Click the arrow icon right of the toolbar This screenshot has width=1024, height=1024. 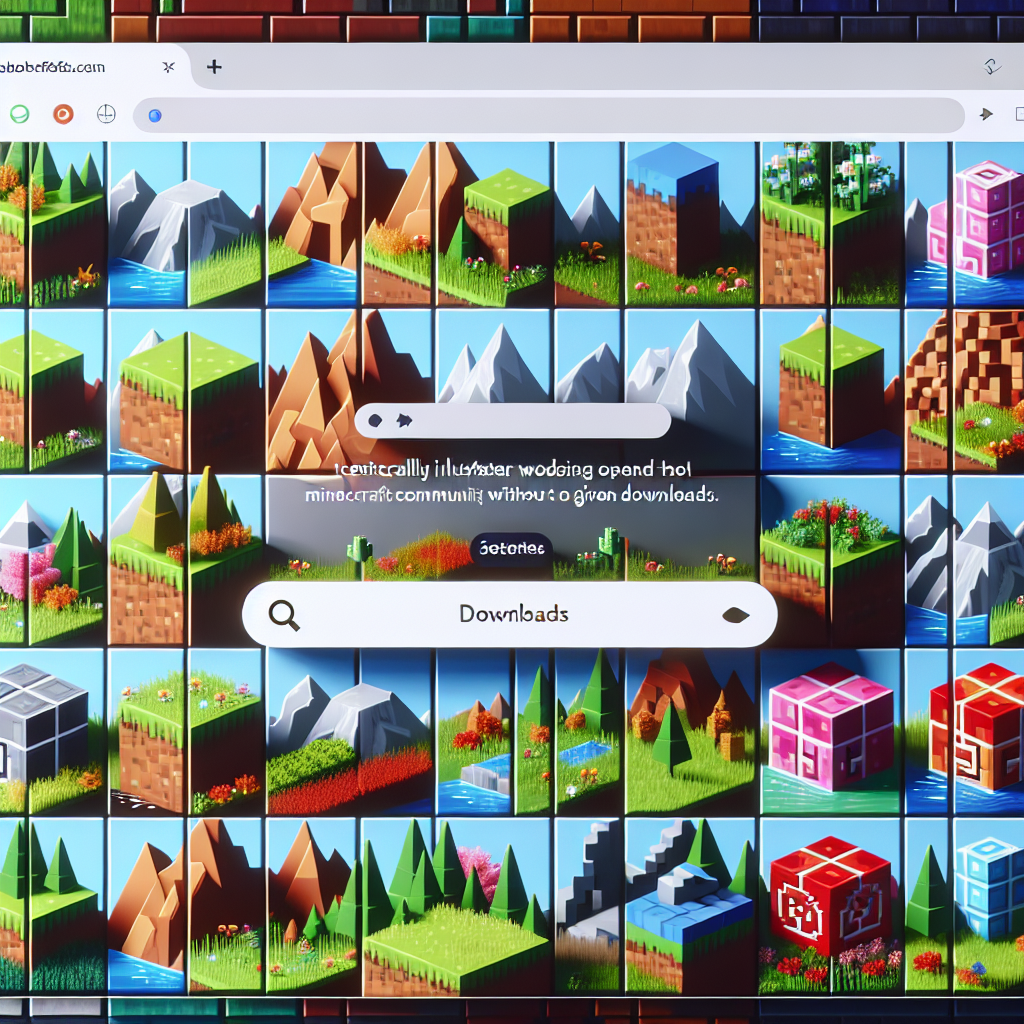986,114
